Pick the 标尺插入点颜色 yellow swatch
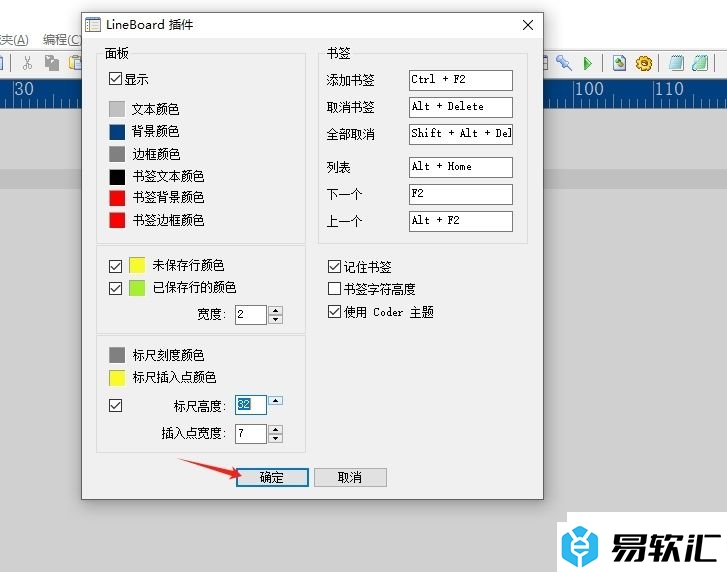 [117, 378]
